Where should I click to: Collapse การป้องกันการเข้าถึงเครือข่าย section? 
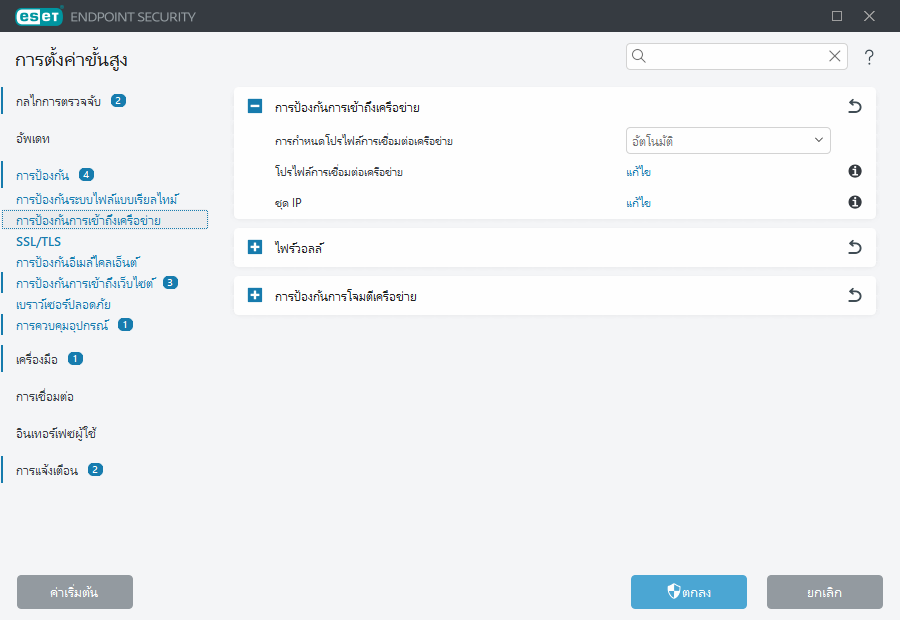point(255,106)
